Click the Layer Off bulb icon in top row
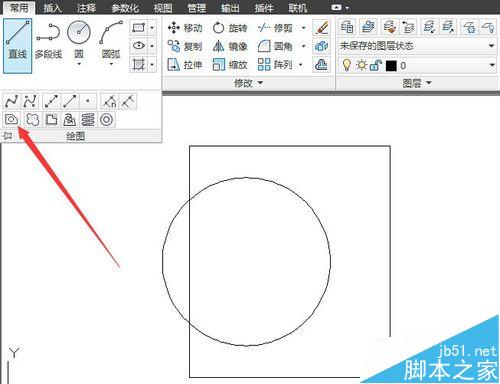The width and height of the screenshot is (500, 384). click(489, 27)
